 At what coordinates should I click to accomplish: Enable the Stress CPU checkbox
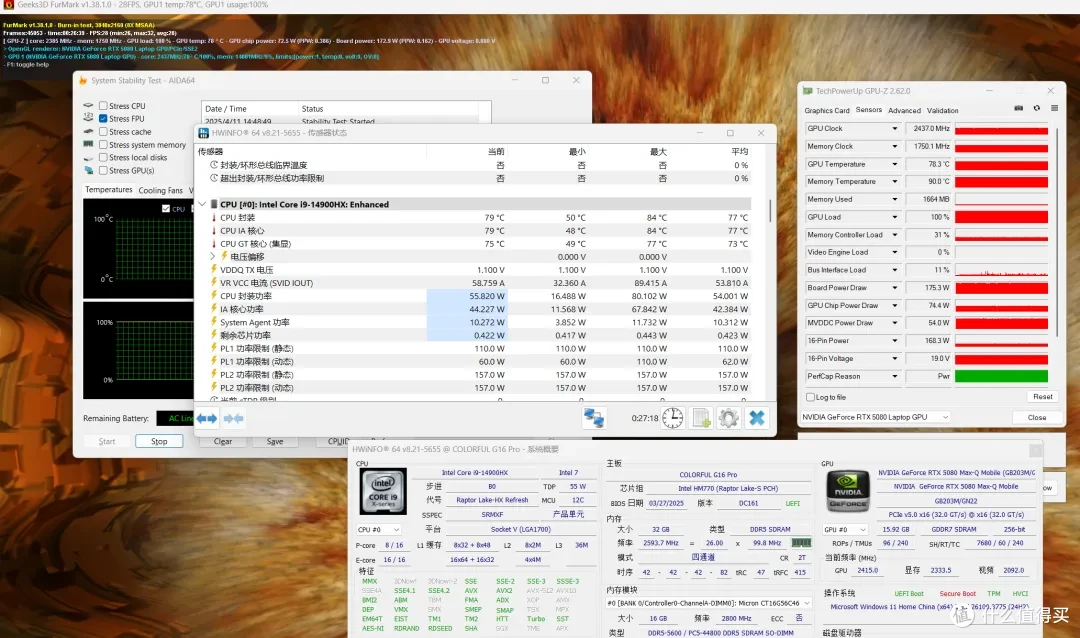[x=103, y=105]
